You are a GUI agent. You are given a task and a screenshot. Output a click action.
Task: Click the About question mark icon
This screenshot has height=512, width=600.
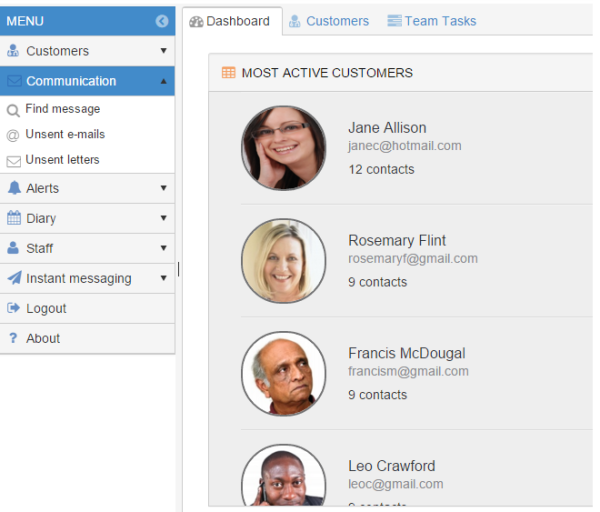pyautogui.click(x=14, y=338)
